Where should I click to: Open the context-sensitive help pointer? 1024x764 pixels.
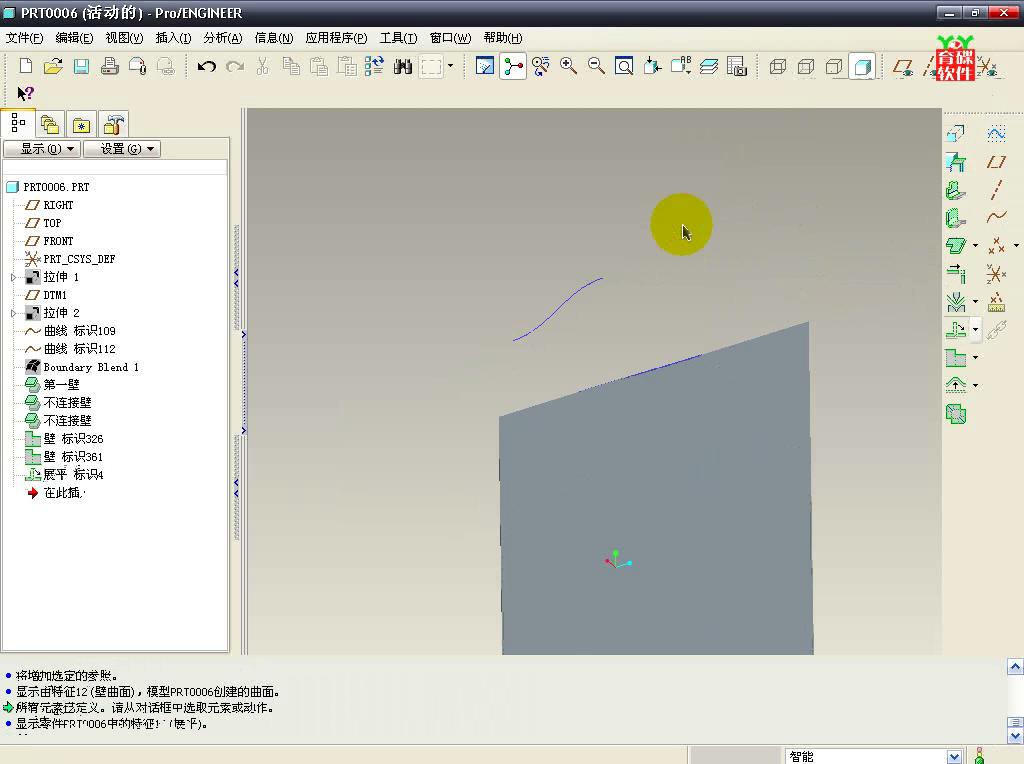click(x=25, y=93)
